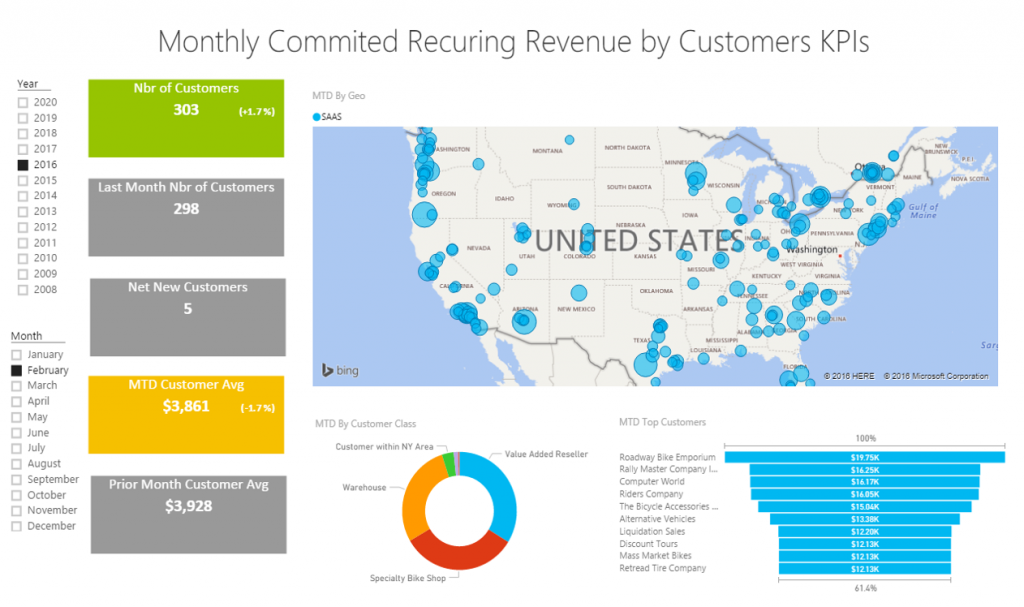Click the Roadway Bike Emporium funnel bar
This screenshot has width=1024, height=607.
click(863, 456)
